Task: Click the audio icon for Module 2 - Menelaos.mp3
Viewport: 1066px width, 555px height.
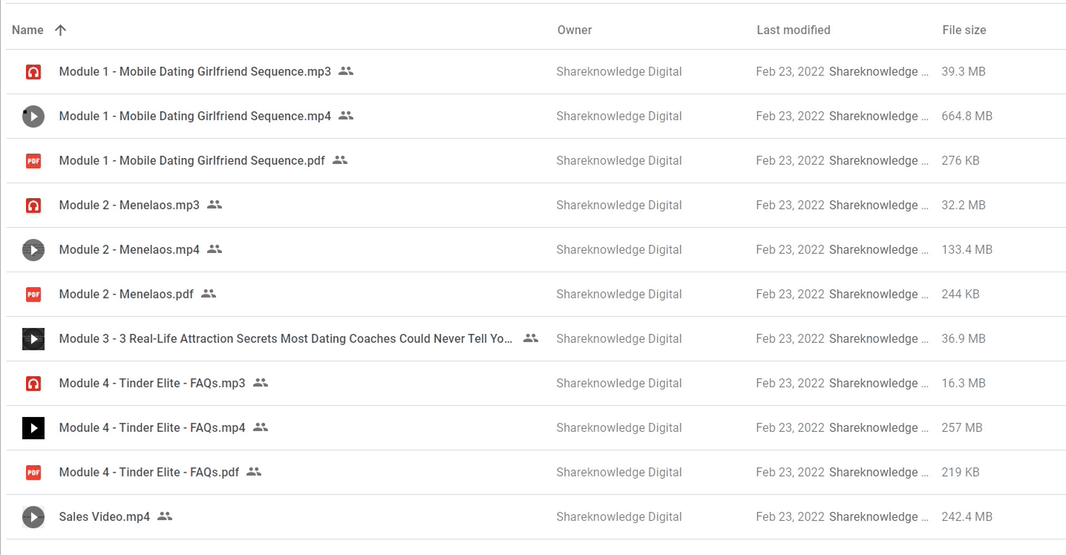Action: [x=33, y=205]
